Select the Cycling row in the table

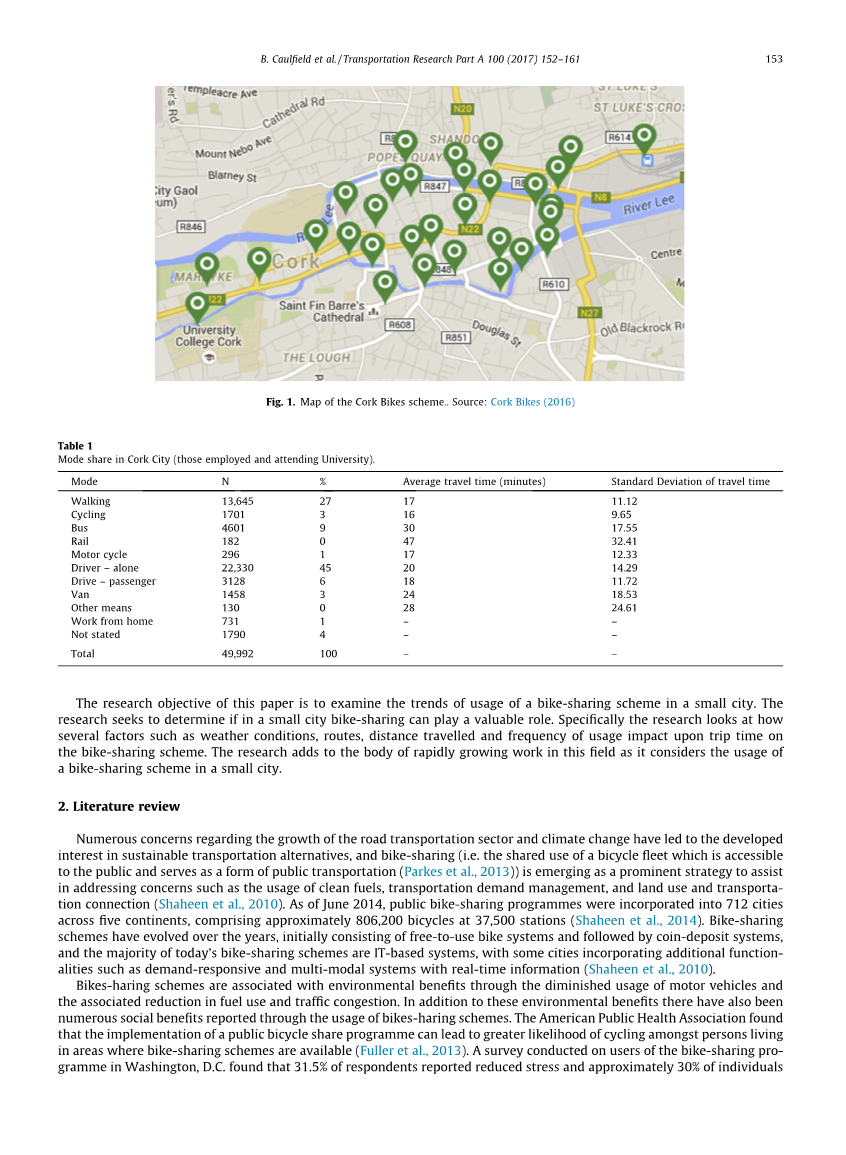[88, 515]
